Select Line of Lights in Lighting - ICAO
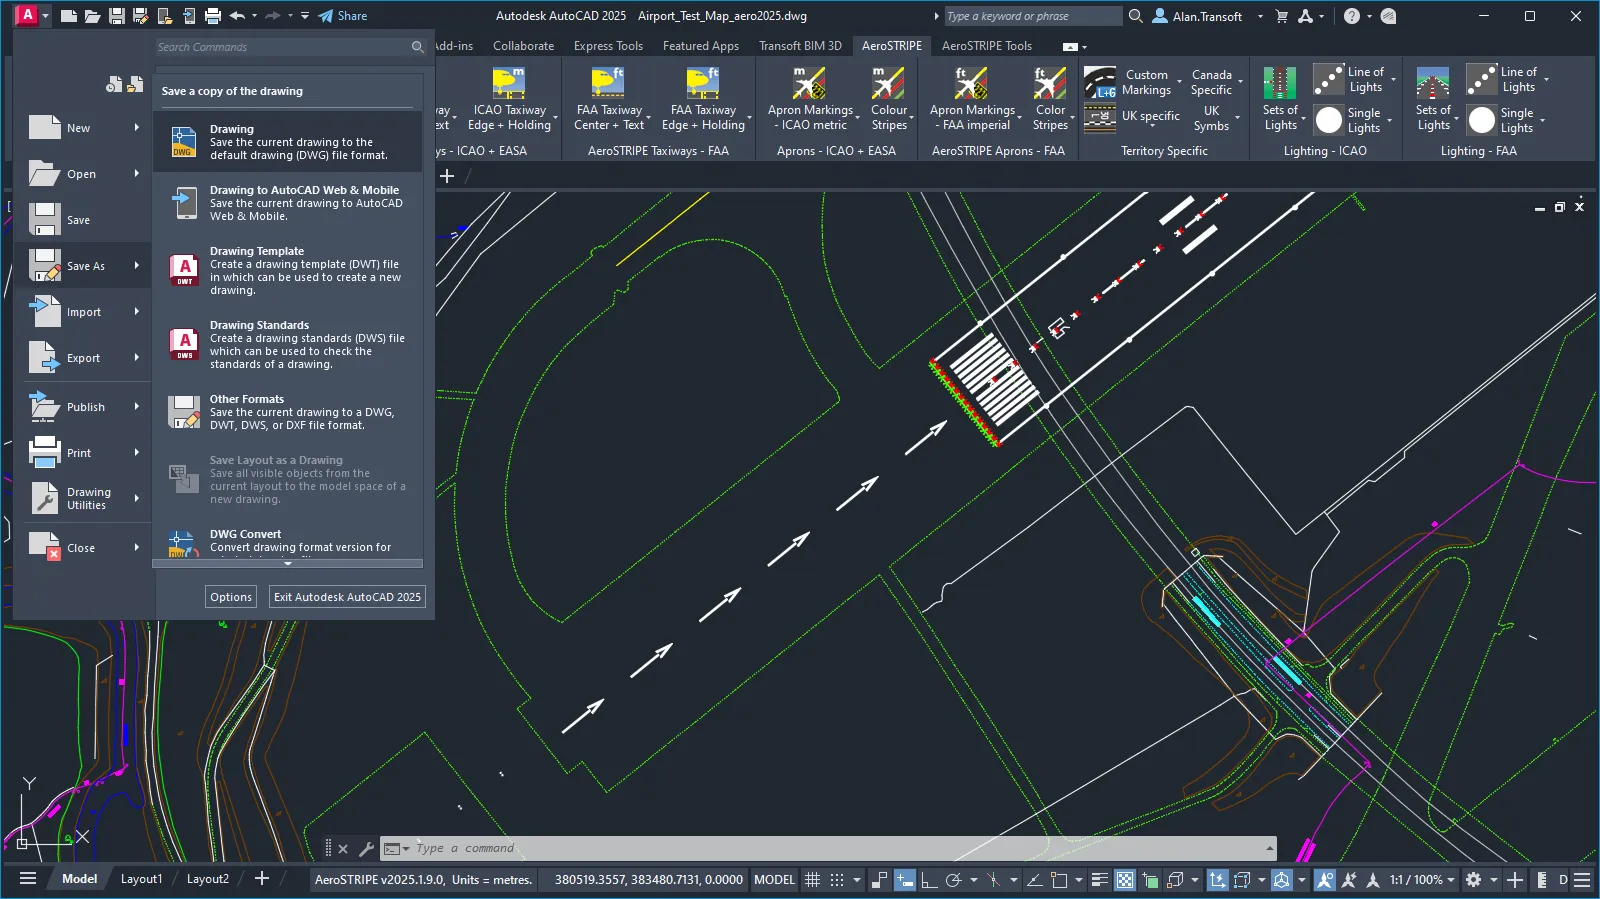This screenshot has height=899, width=1600. point(1354,79)
